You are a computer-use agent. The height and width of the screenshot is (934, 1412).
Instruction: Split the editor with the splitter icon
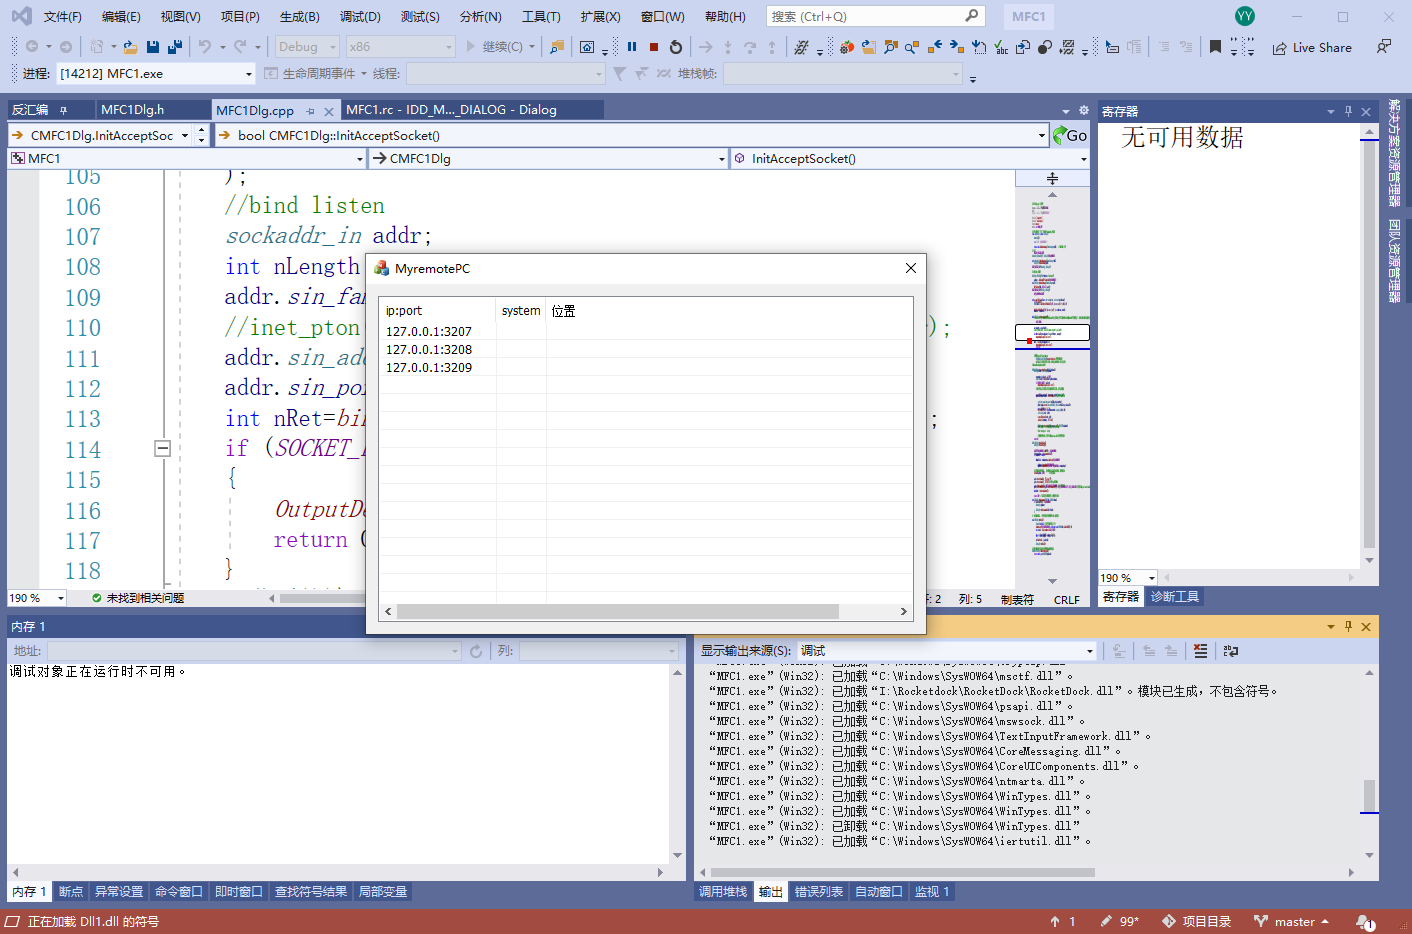[1052, 178]
